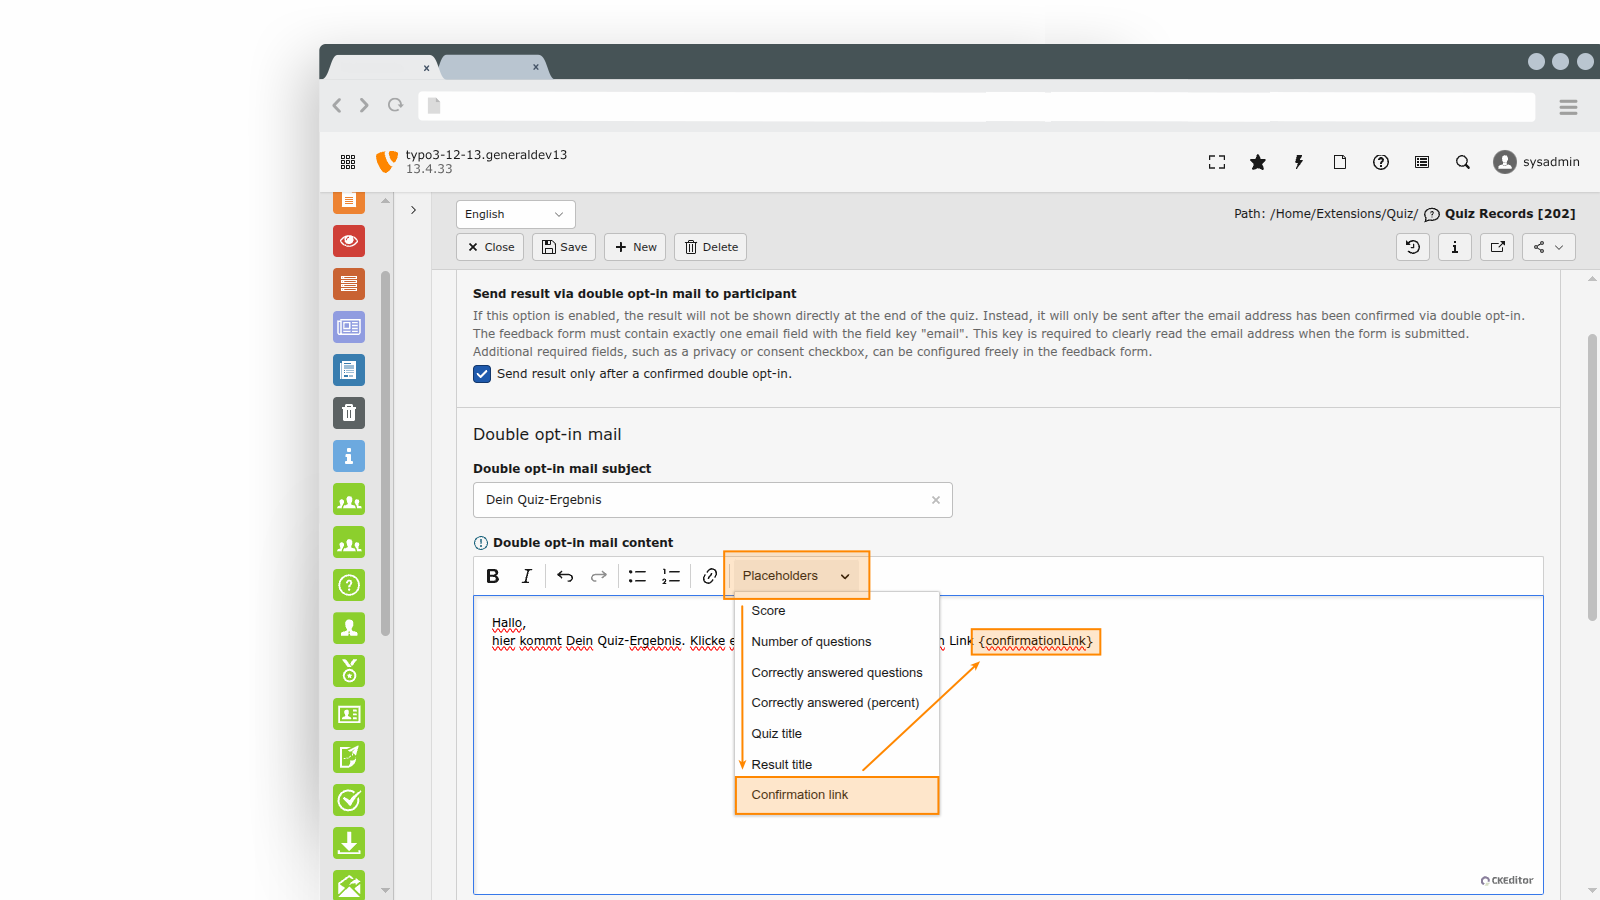Open record history icon button
Image resolution: width=1600 pixels, height=900 pixels.
coord(1413,247)
